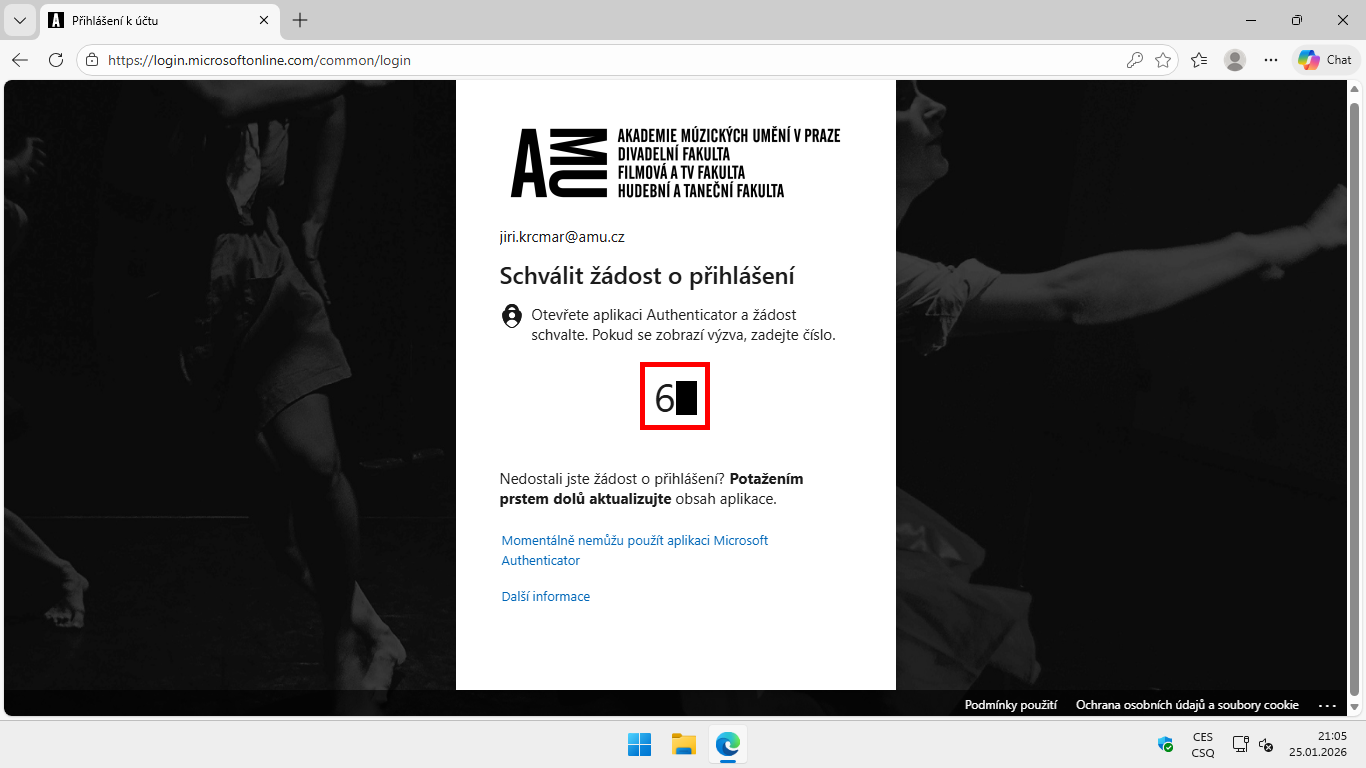Open the Další informace link

click(x=545, y=597)
